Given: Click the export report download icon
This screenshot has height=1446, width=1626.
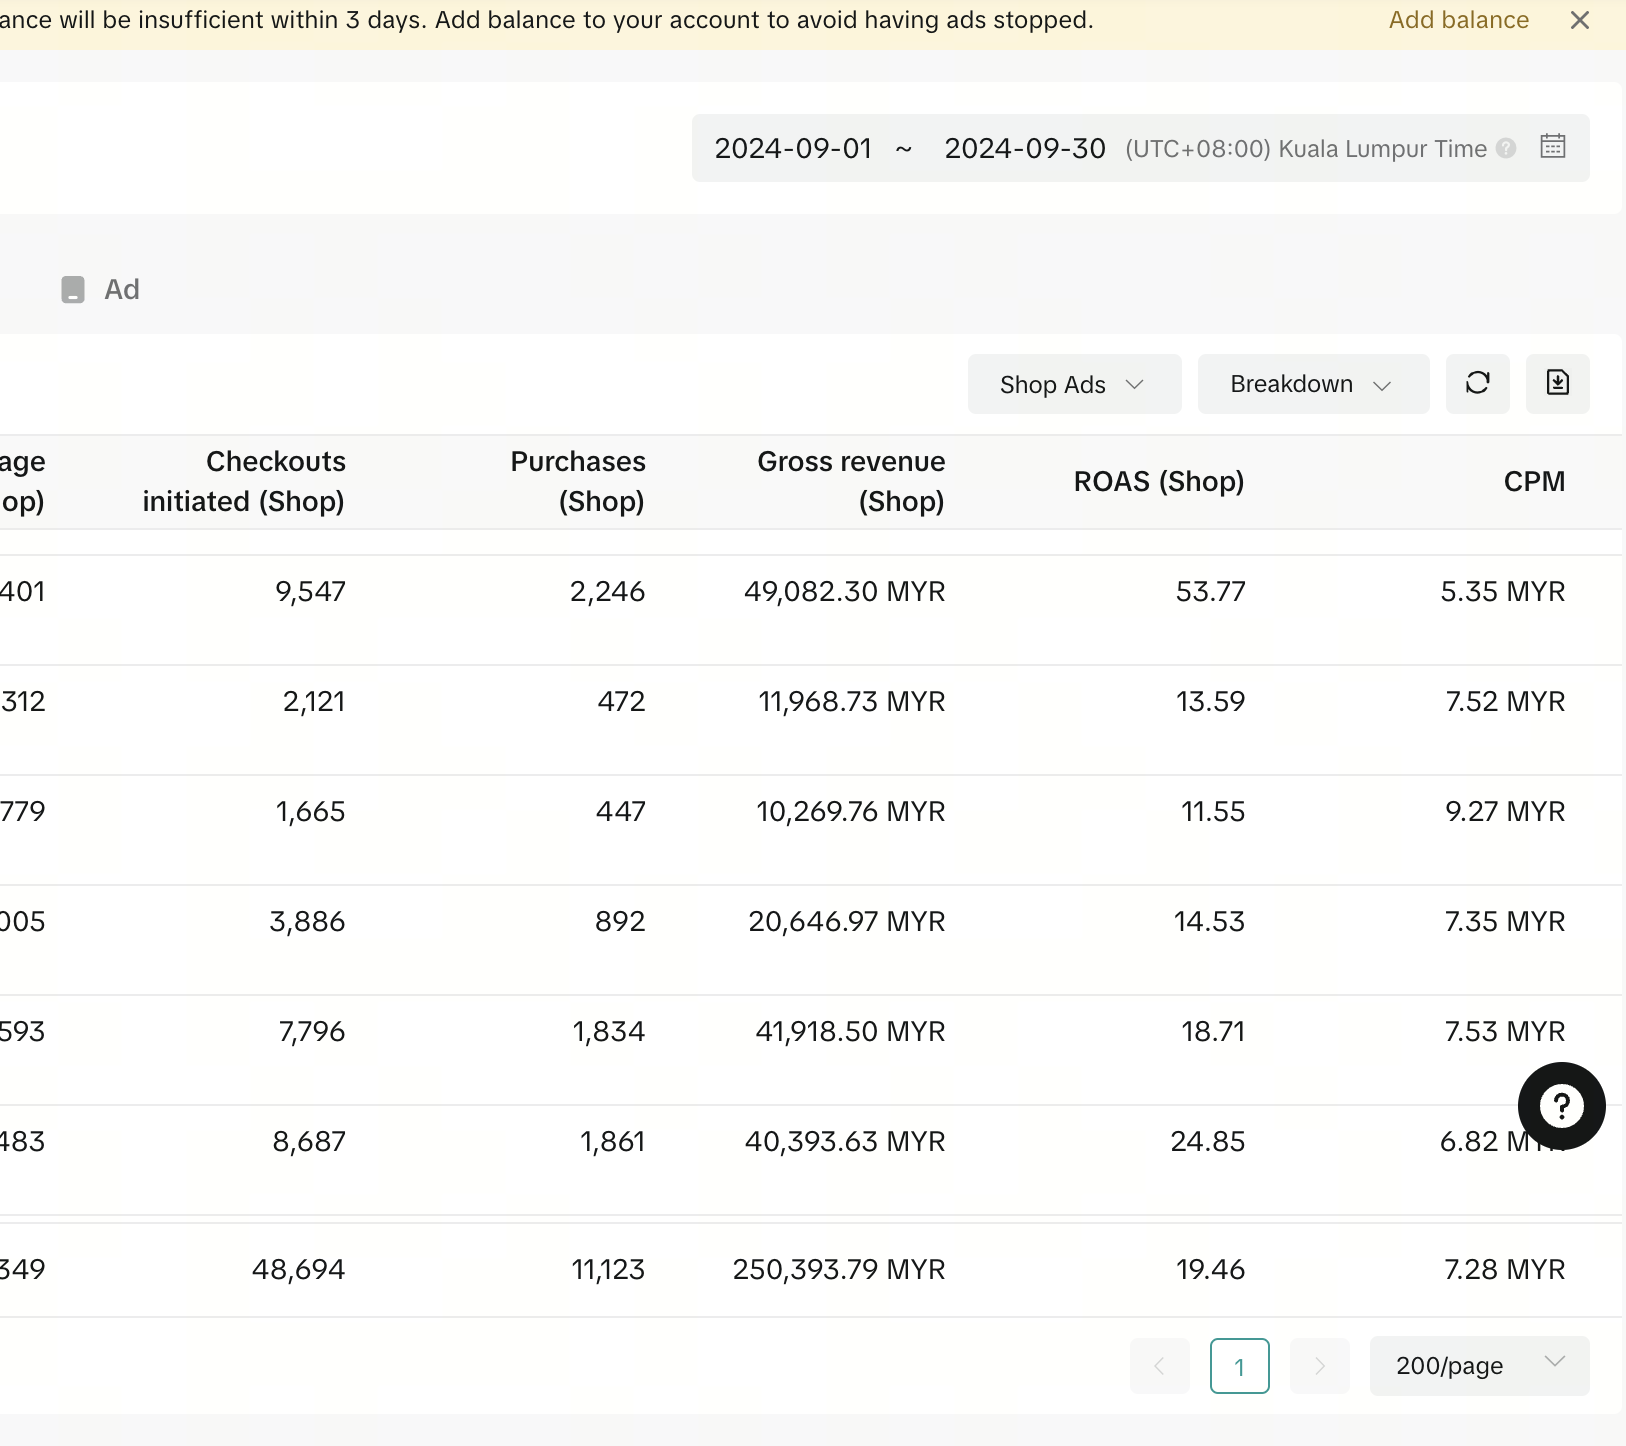Looking at the screenshot, I should coord(1557,383).
